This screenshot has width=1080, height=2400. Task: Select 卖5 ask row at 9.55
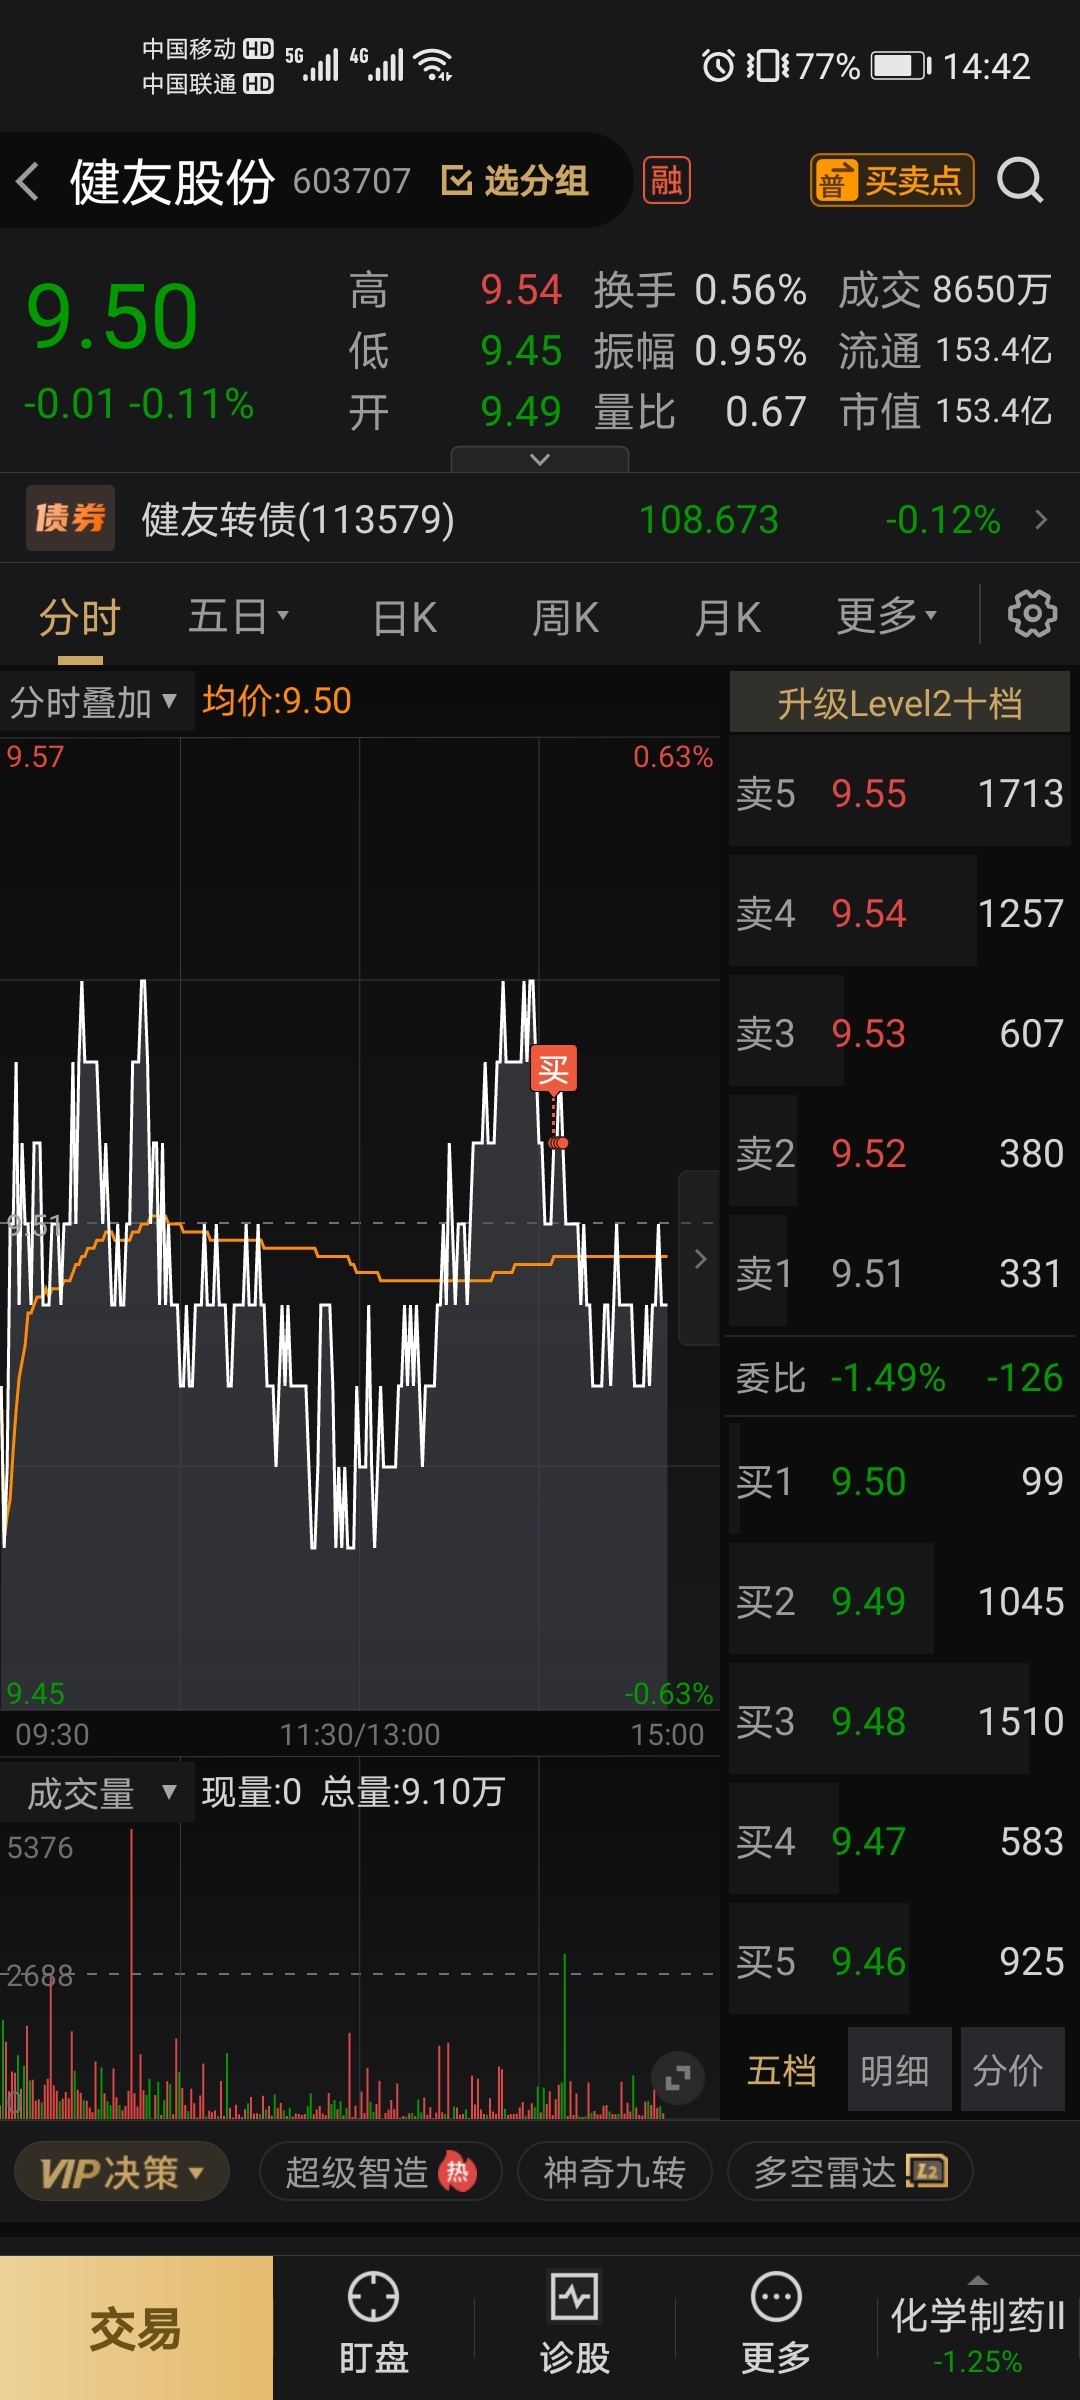coord(899,793)
